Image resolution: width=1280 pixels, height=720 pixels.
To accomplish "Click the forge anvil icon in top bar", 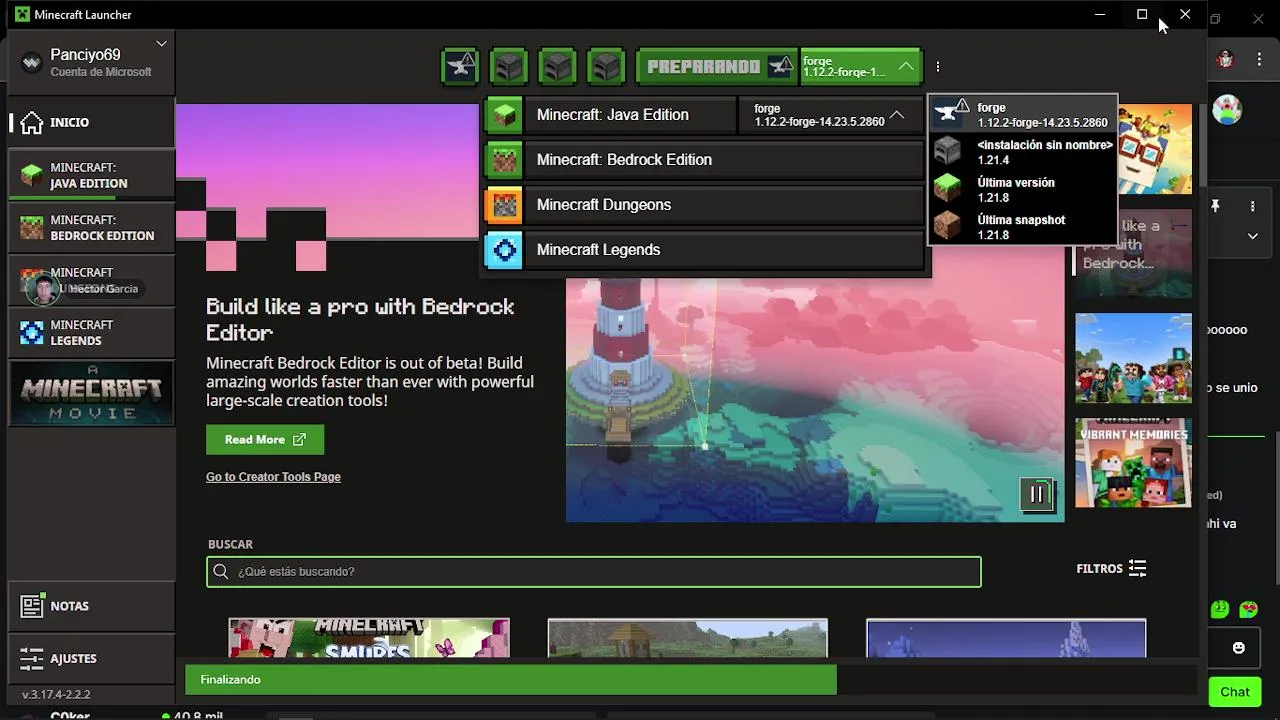I will tap(461, 67).
